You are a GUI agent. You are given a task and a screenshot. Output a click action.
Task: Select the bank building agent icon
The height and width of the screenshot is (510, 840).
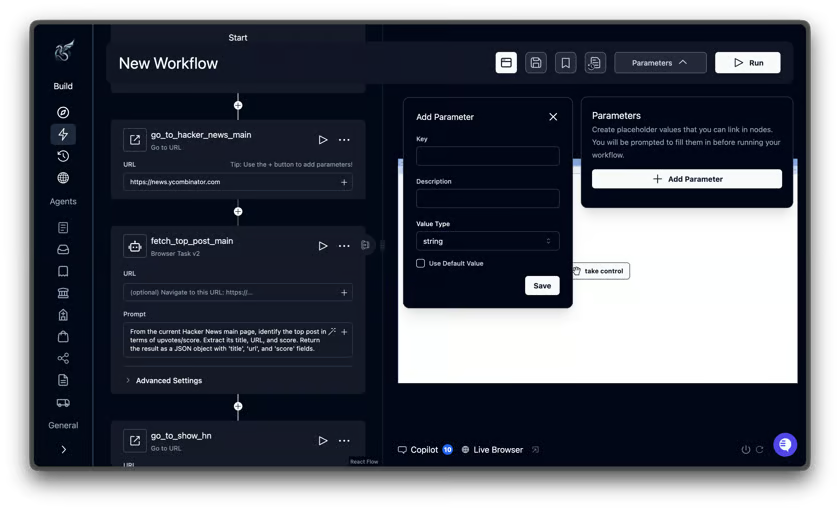tap(63, 293)
